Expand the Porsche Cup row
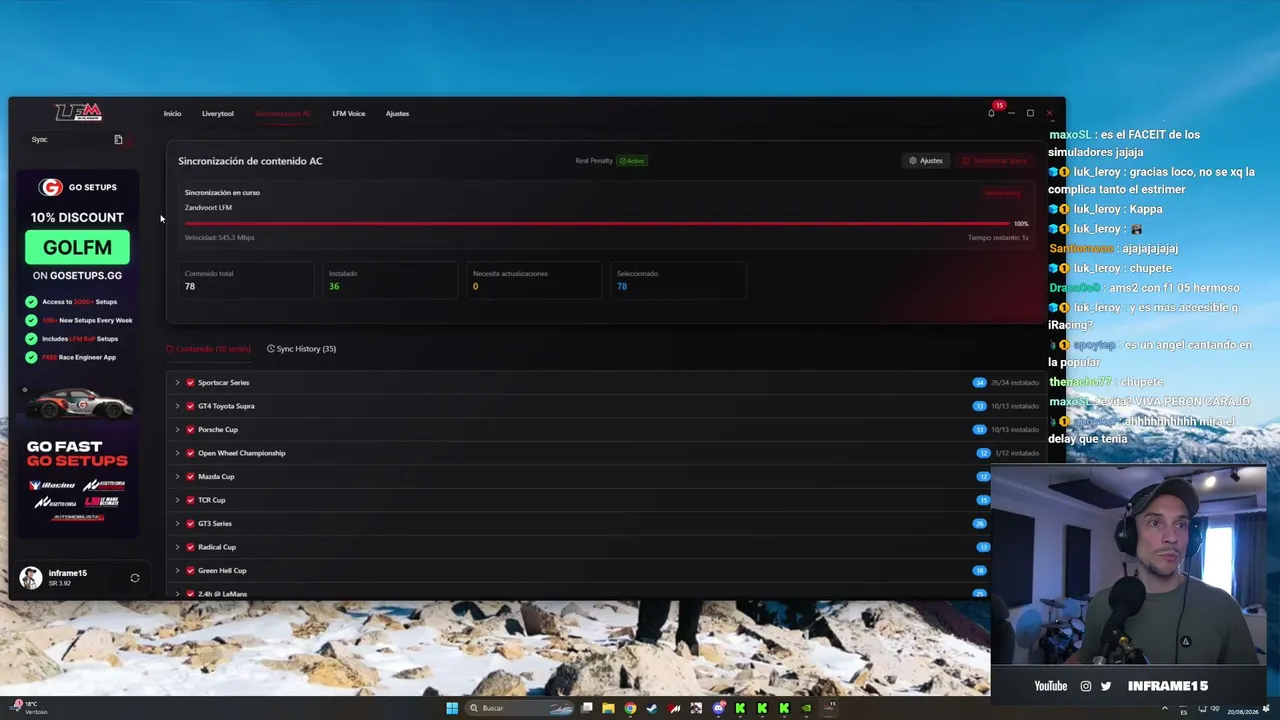 click(177, 430)
